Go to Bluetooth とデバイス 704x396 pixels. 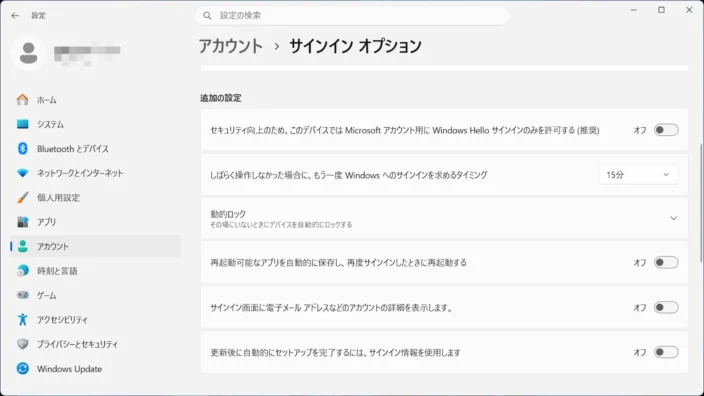(x=95, y=149)
